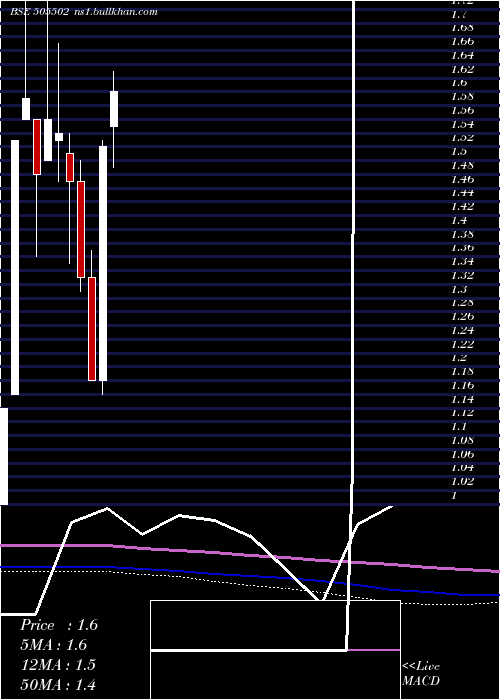Click the 1.04 price axis label
The height and width of the screenshot is (700, 500).
462,468
